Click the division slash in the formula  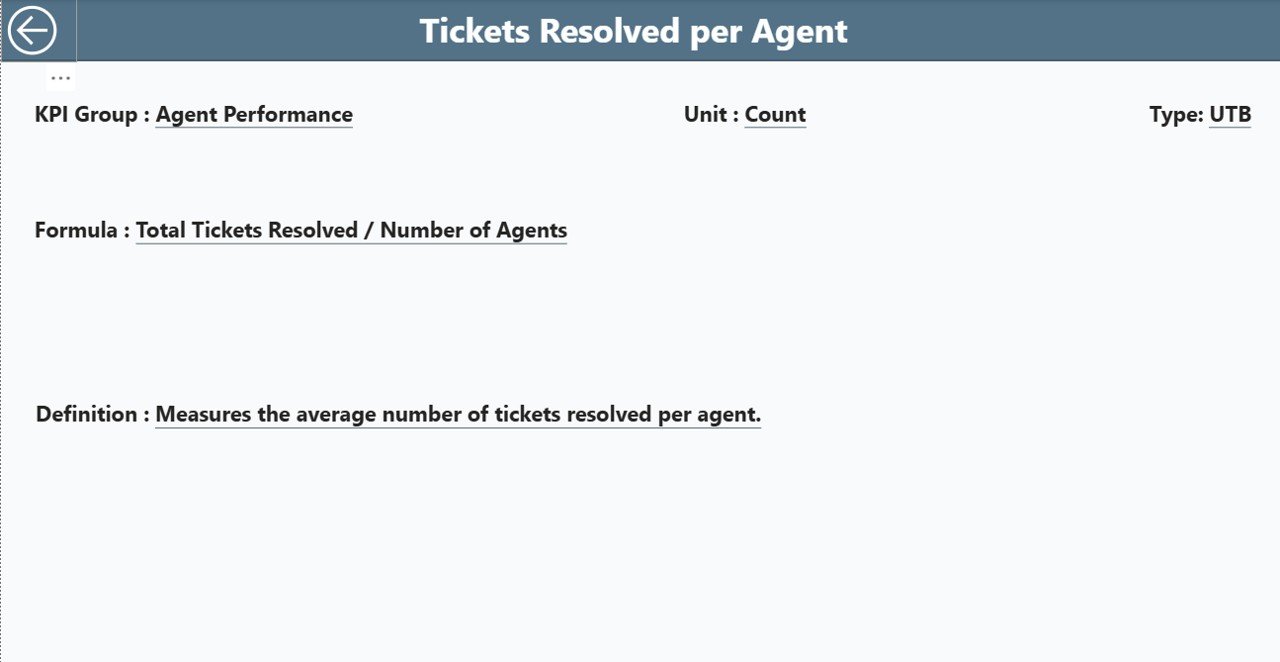coord(369,230)
